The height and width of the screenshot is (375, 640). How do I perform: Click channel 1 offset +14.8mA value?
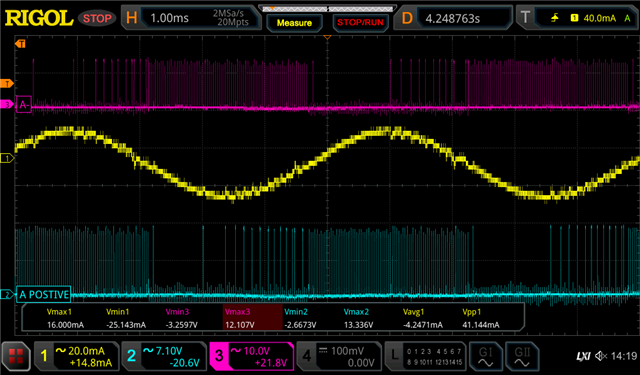pos(91,363)
